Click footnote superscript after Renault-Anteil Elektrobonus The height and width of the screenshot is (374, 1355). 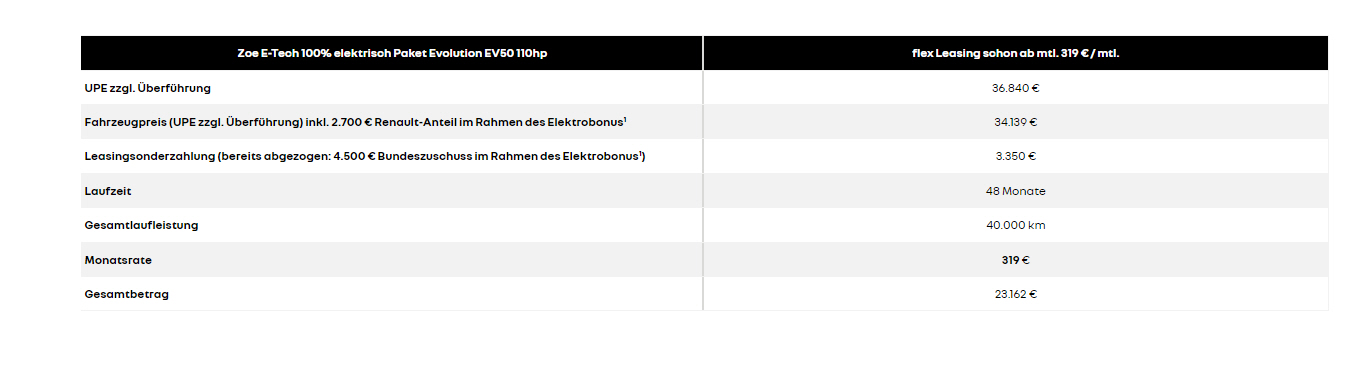pos(625,119)
